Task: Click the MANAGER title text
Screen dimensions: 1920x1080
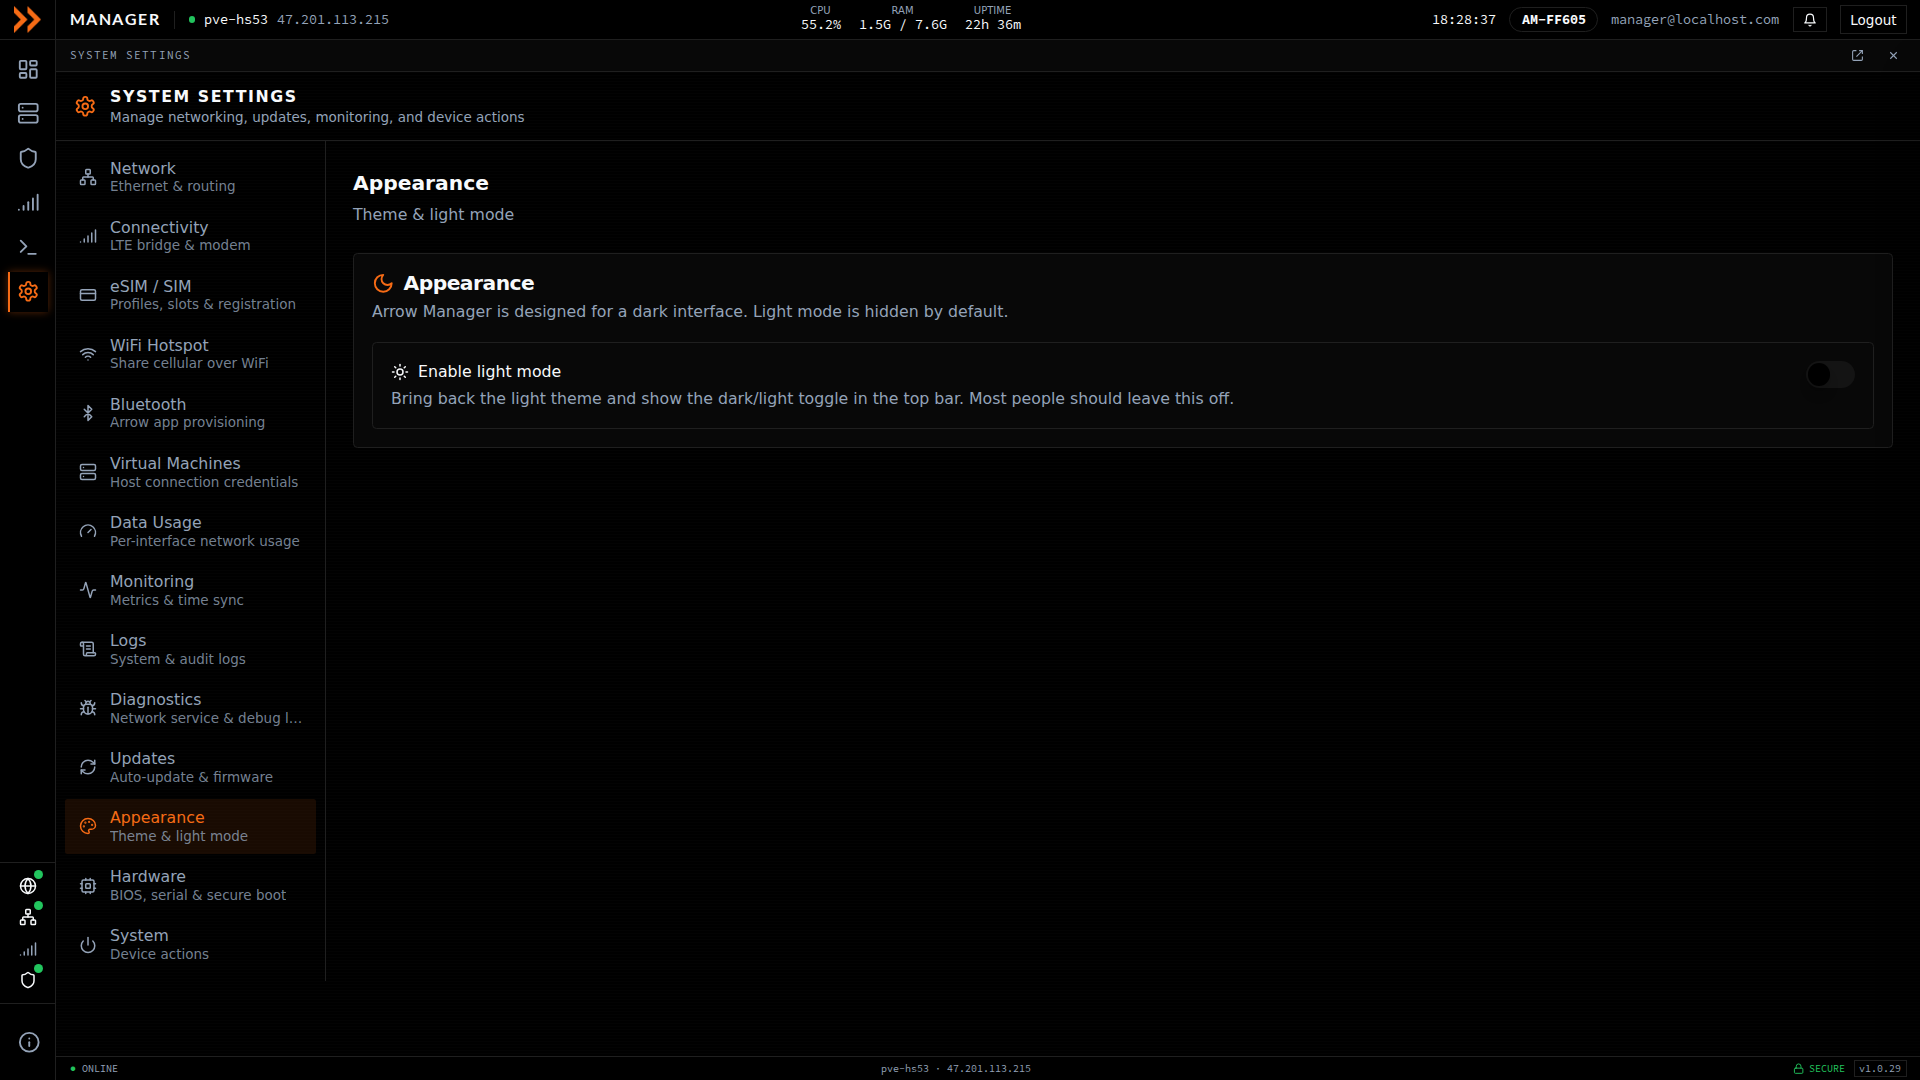Action: 115,20
